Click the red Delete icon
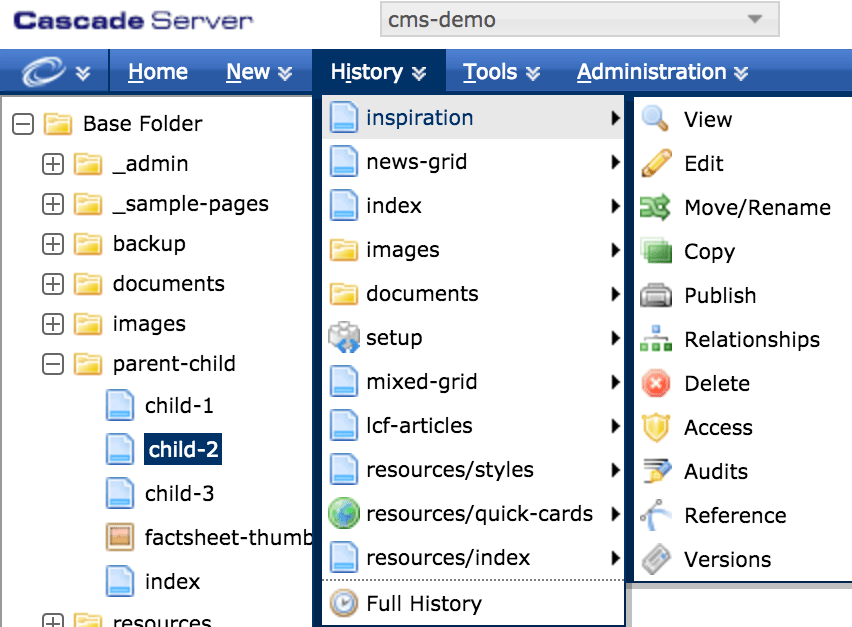Image resolution: width=852 pixels, height=627 pixels. tap(656, 384)
